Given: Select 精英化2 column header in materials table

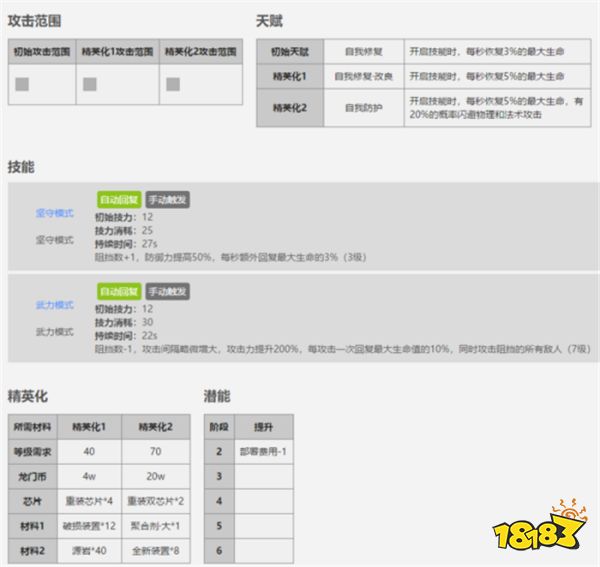Looking at the screenshot, I should (x=154, y=426).
